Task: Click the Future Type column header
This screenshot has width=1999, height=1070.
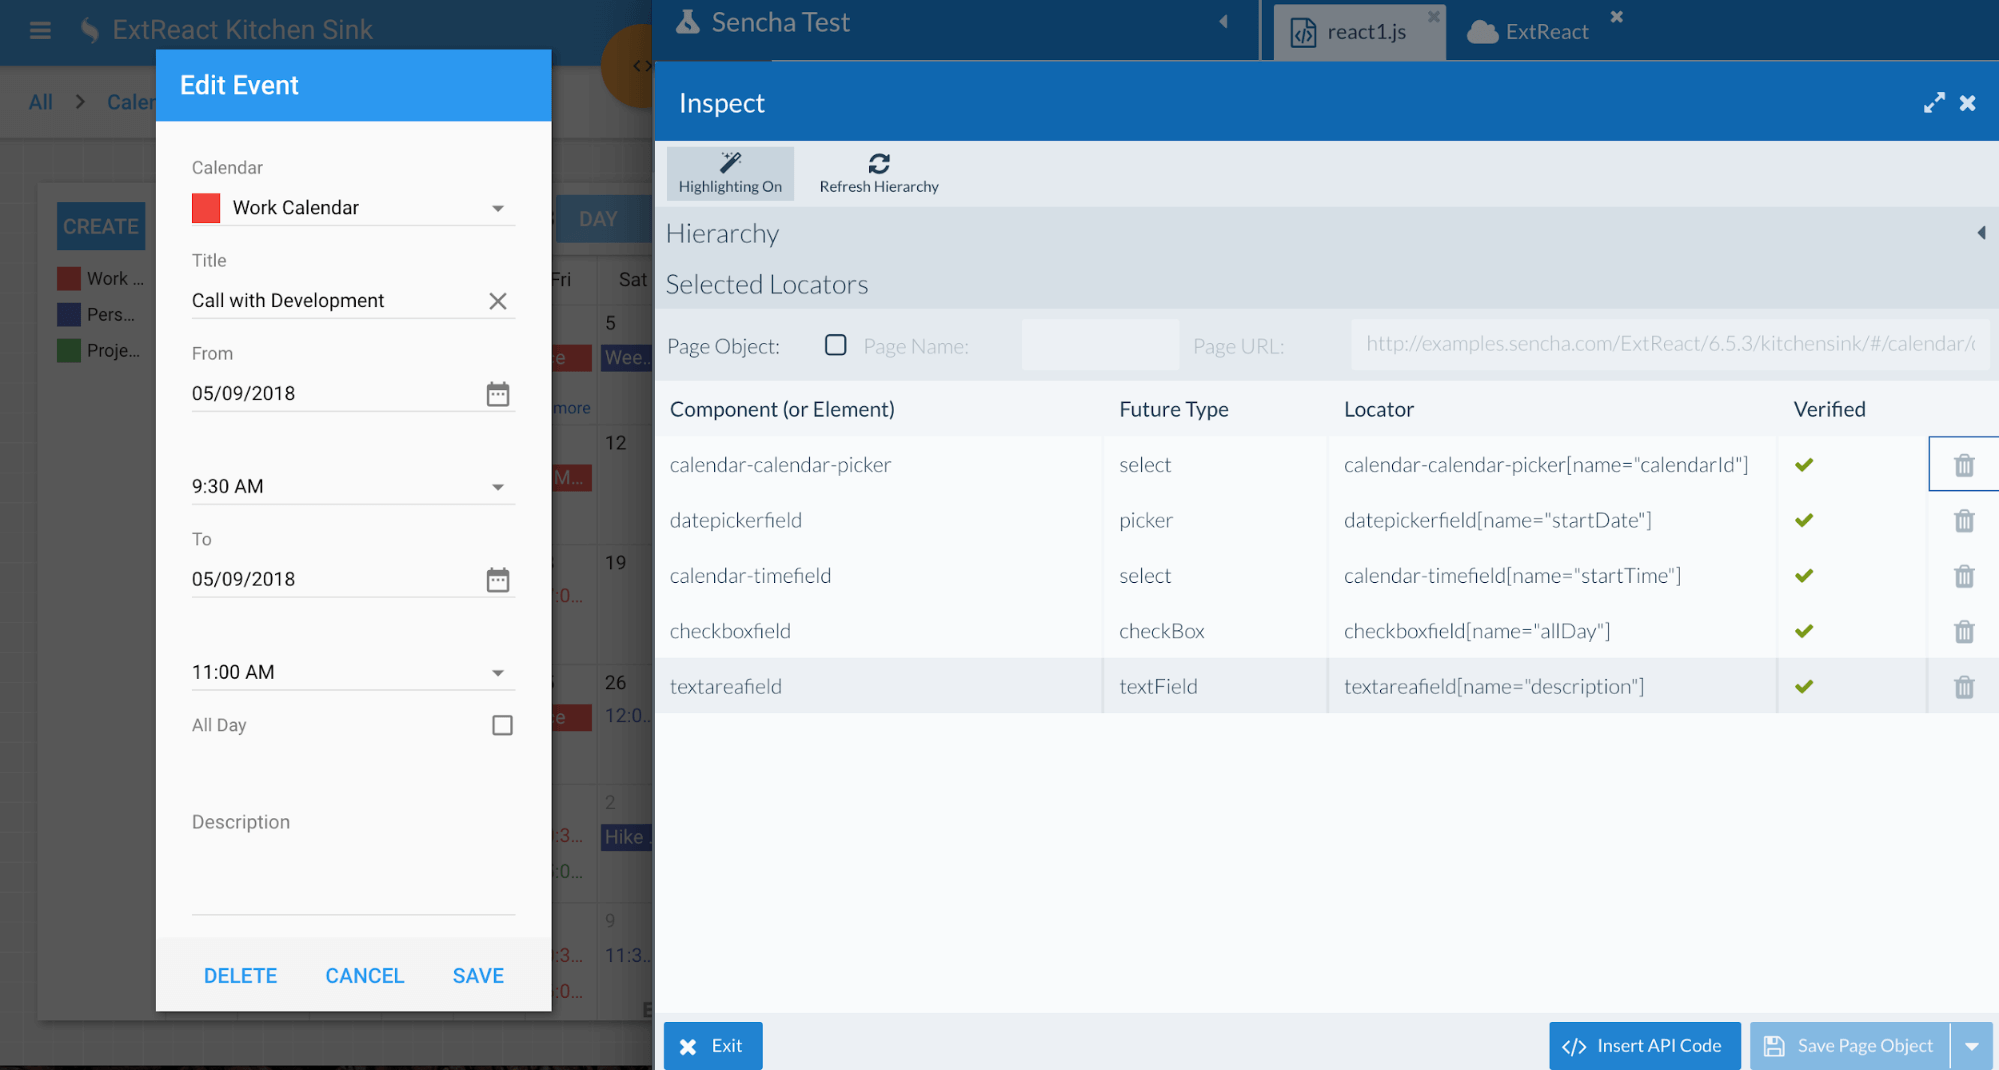Action: tap(1174, 409)
